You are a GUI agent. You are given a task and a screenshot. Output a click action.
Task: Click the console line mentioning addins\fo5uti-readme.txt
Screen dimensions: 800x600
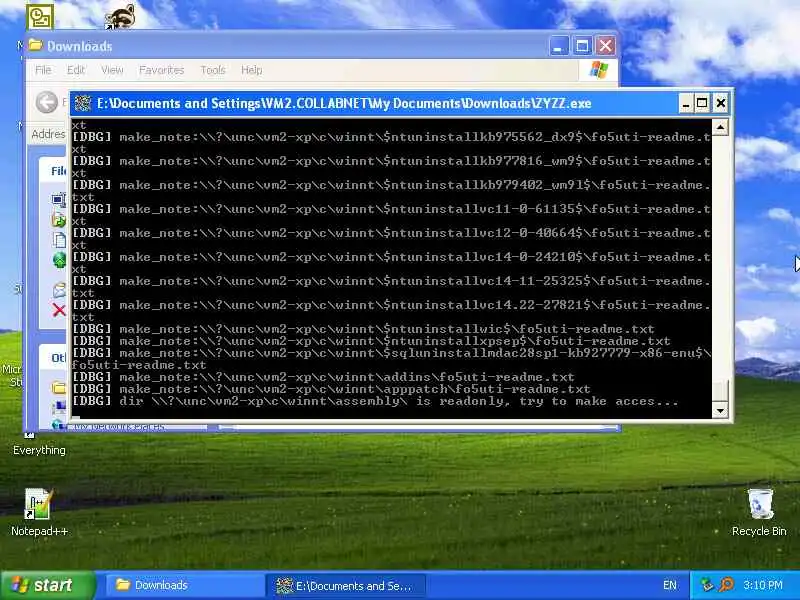(323, 377)
